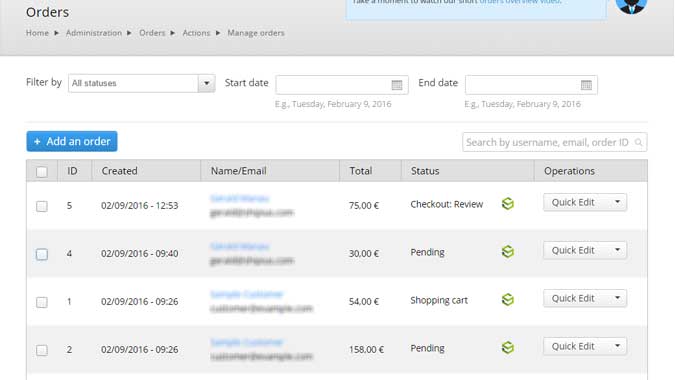Go to Home breadcrumb
The height and width of the screenshot is (380, 675).
pyautogui.click(x=37, y=33)
